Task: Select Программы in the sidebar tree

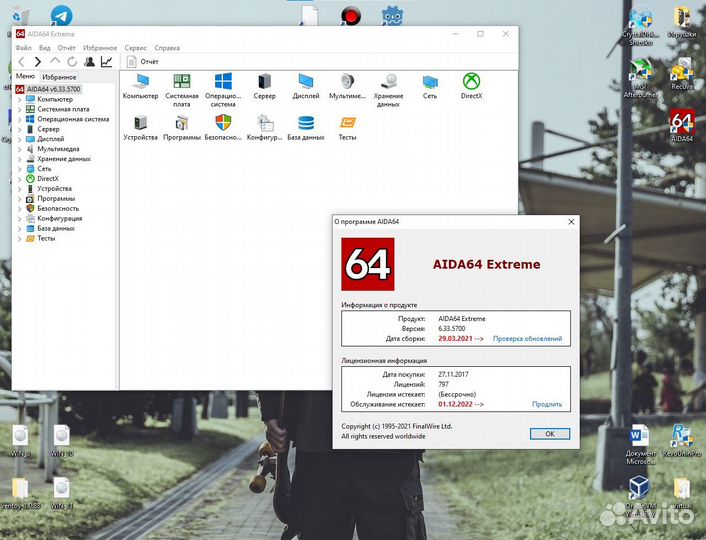Action: tap(56, 199)
